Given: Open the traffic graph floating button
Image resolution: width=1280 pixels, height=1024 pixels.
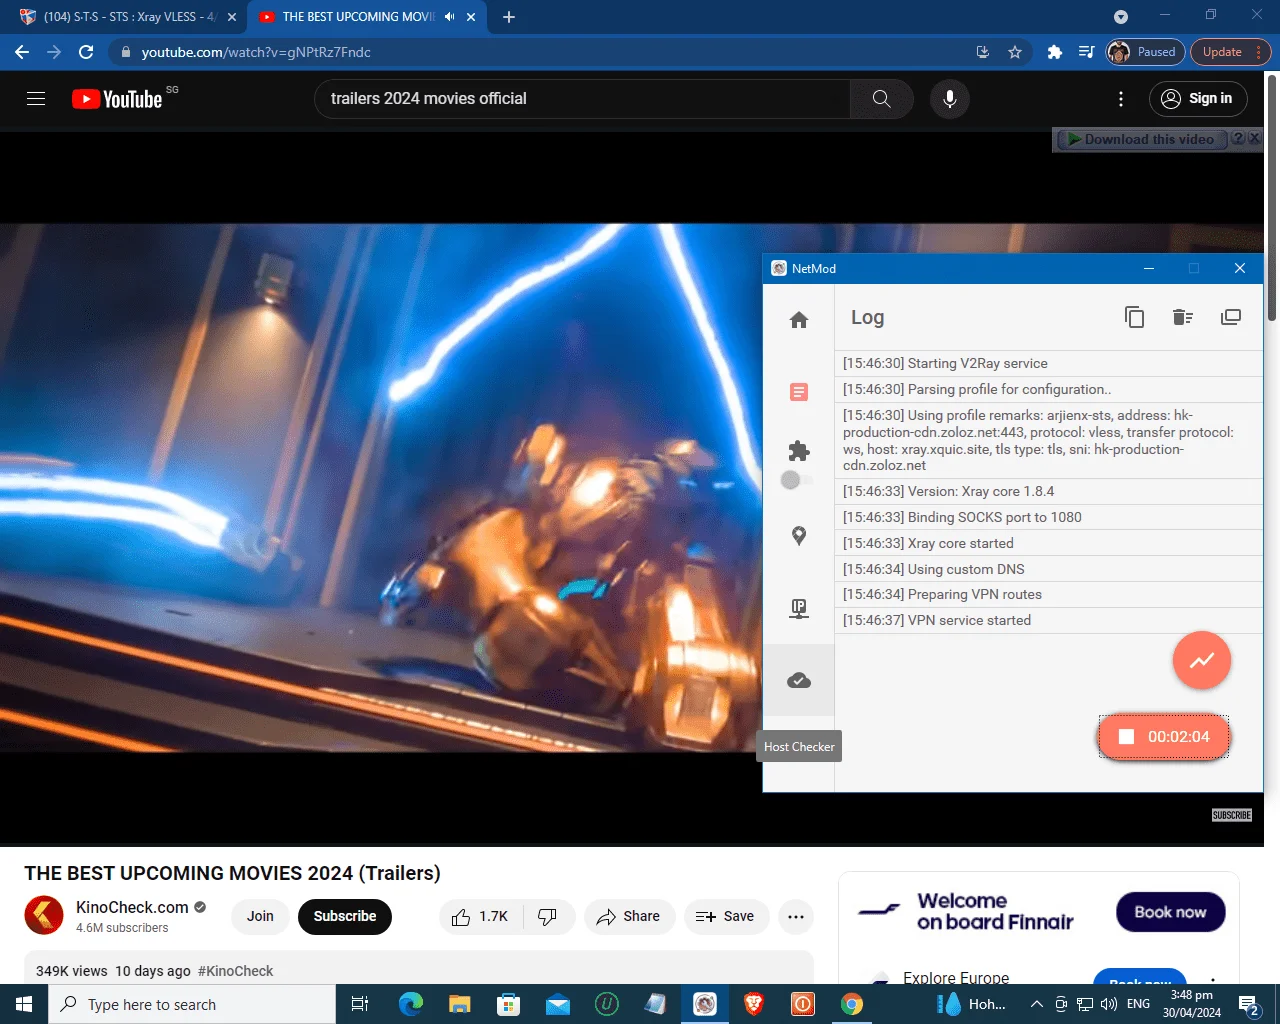Looking at the screenshot, I should click(1202, 660).
